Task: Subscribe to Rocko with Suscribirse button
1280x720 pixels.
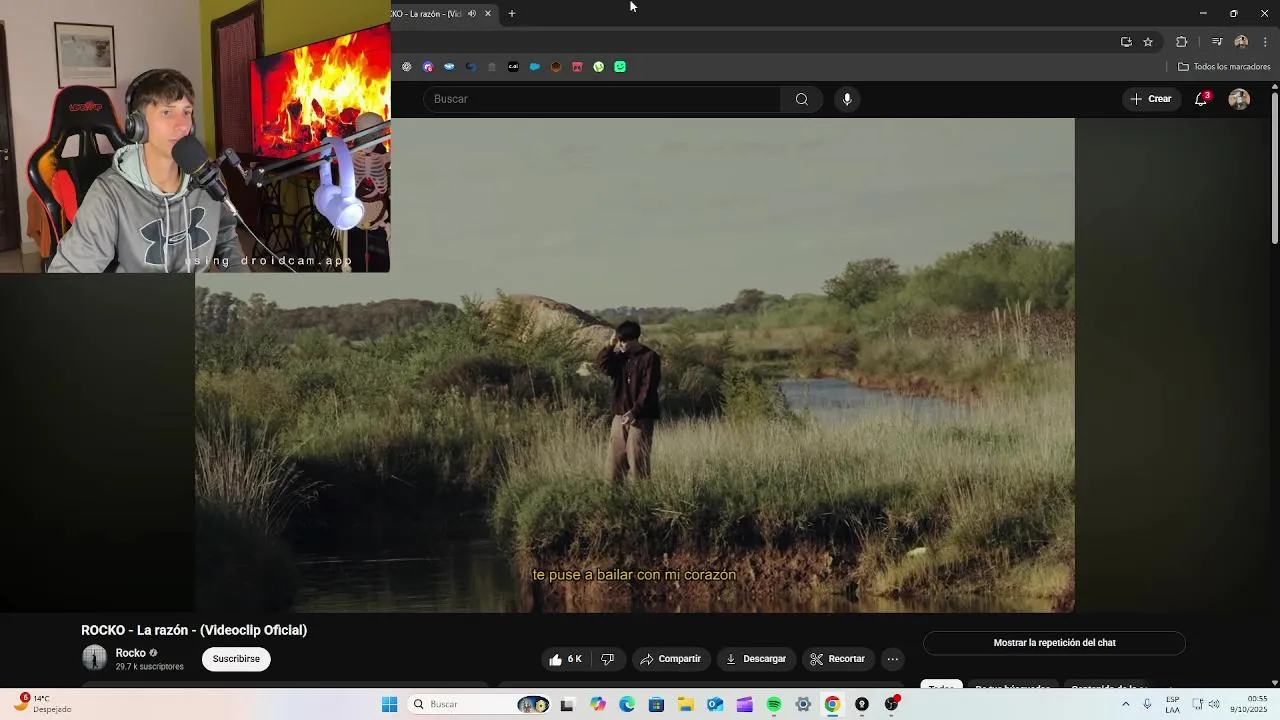Action: tap(236, 659)
